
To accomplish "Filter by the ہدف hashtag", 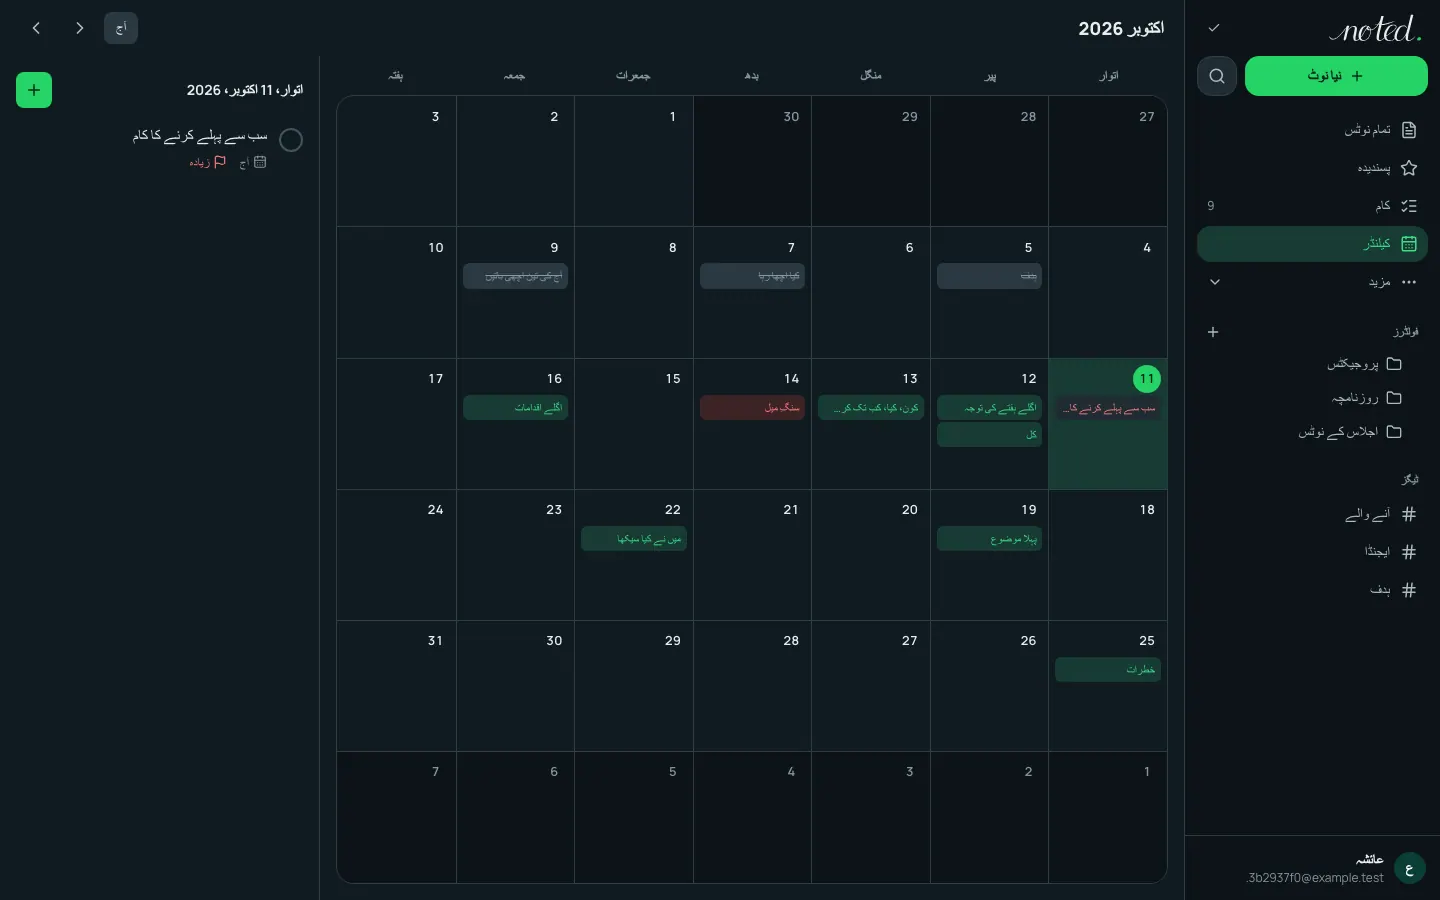I will point(1312,590).
